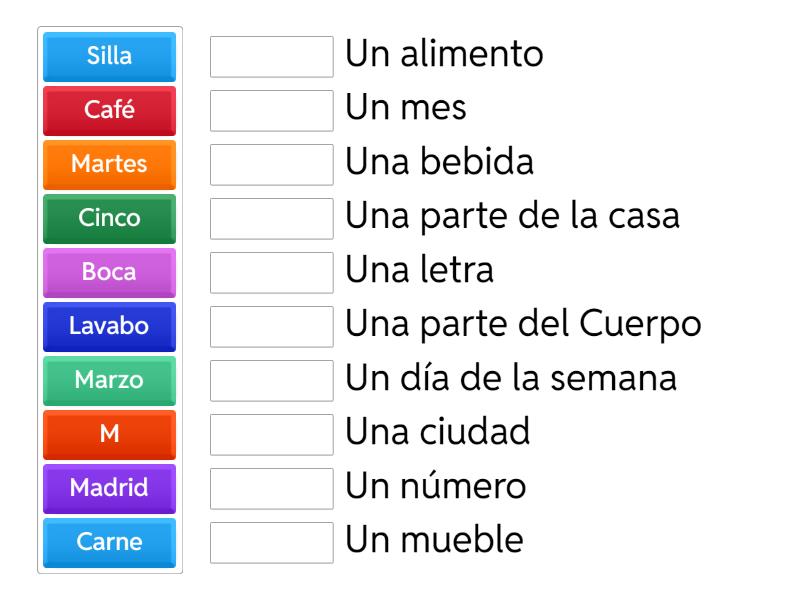This screenshot has height=600, width=800.
Task: Click the teal Marzo tile
Action: pos(110,380)
